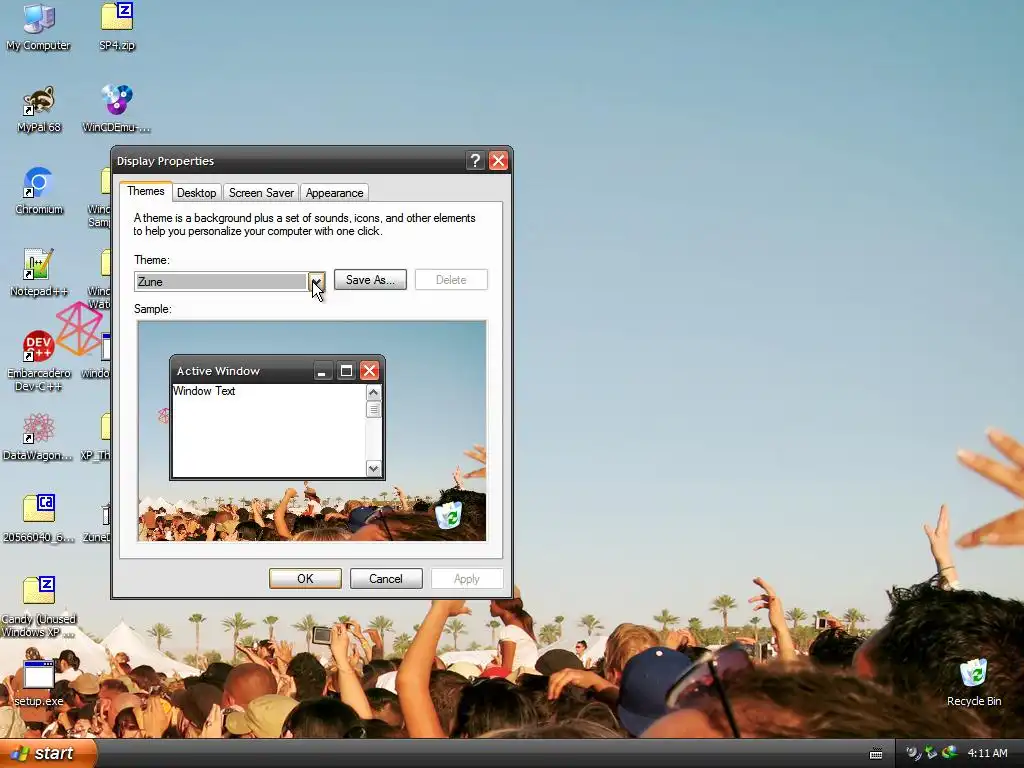Screen dimensions: 1024x768
Task: Click the OK button
Action: (x=305, y=579)
